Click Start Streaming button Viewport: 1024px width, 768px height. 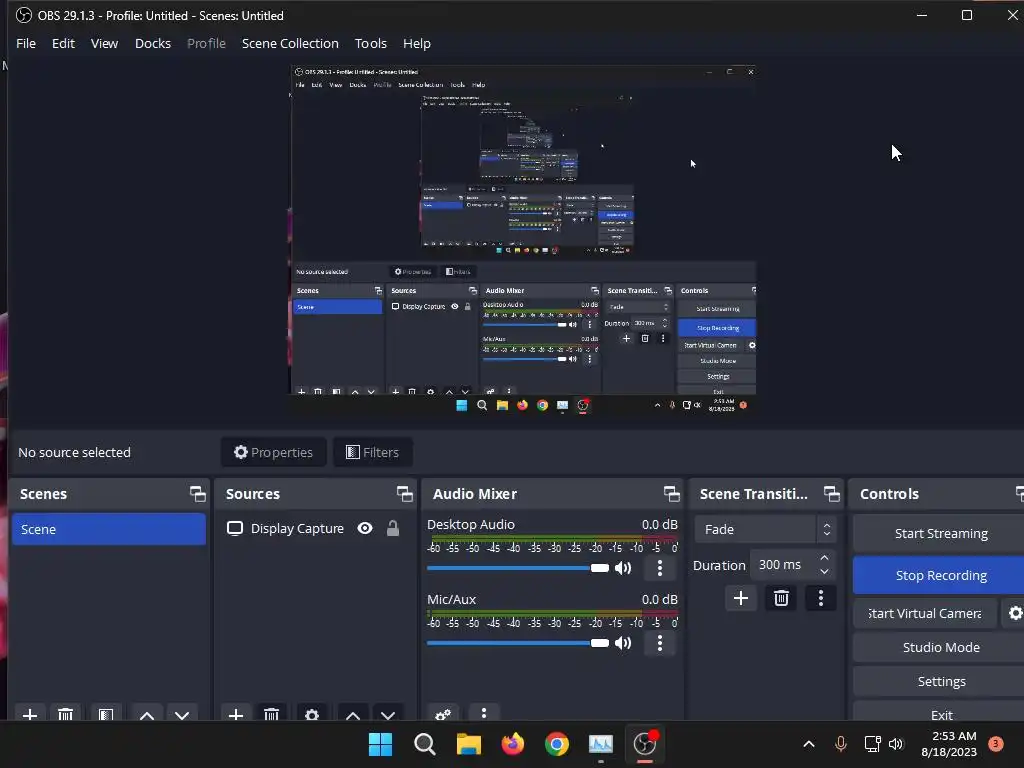tap(940, 533)
